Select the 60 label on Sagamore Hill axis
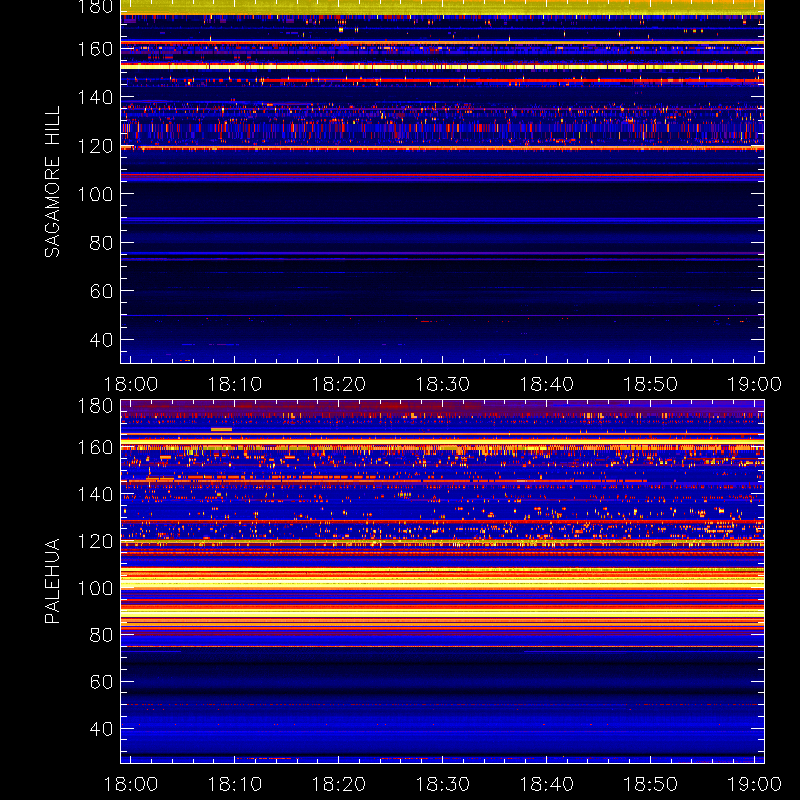Image resolution: width=800 pixels, height=800 pixels. tap(101, 291)
